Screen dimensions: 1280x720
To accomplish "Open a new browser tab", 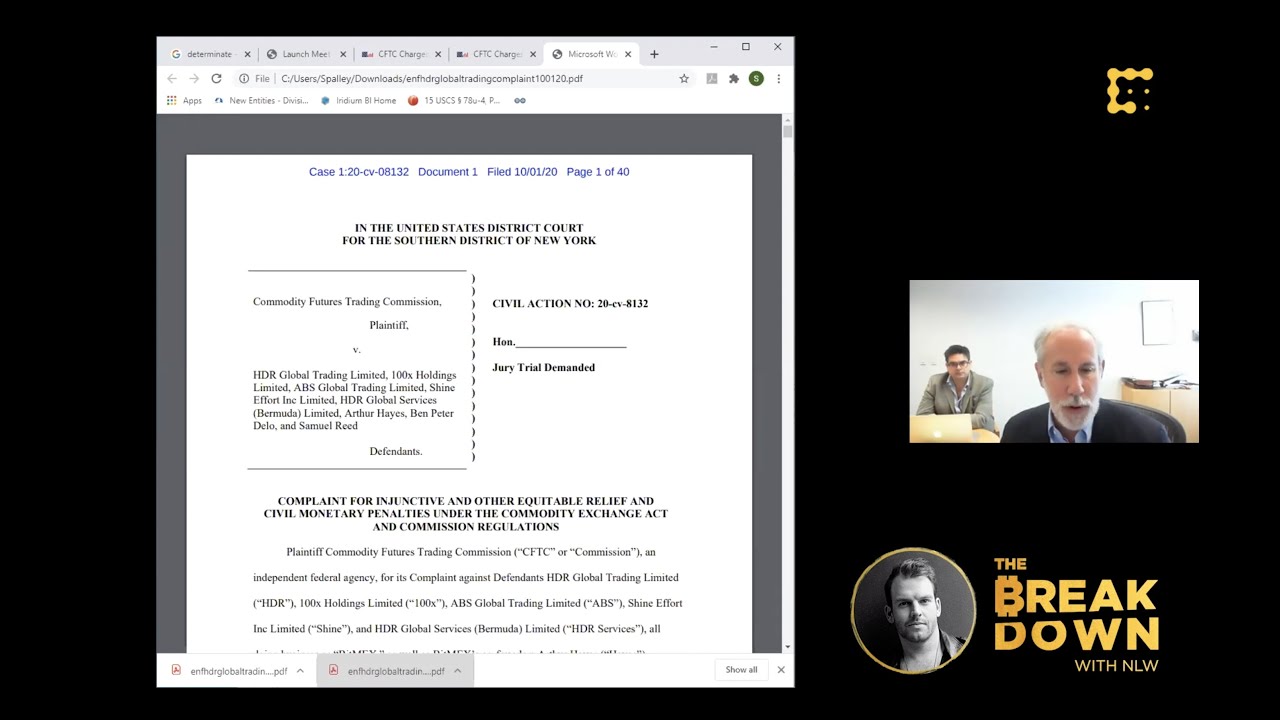I will point(654,54).
